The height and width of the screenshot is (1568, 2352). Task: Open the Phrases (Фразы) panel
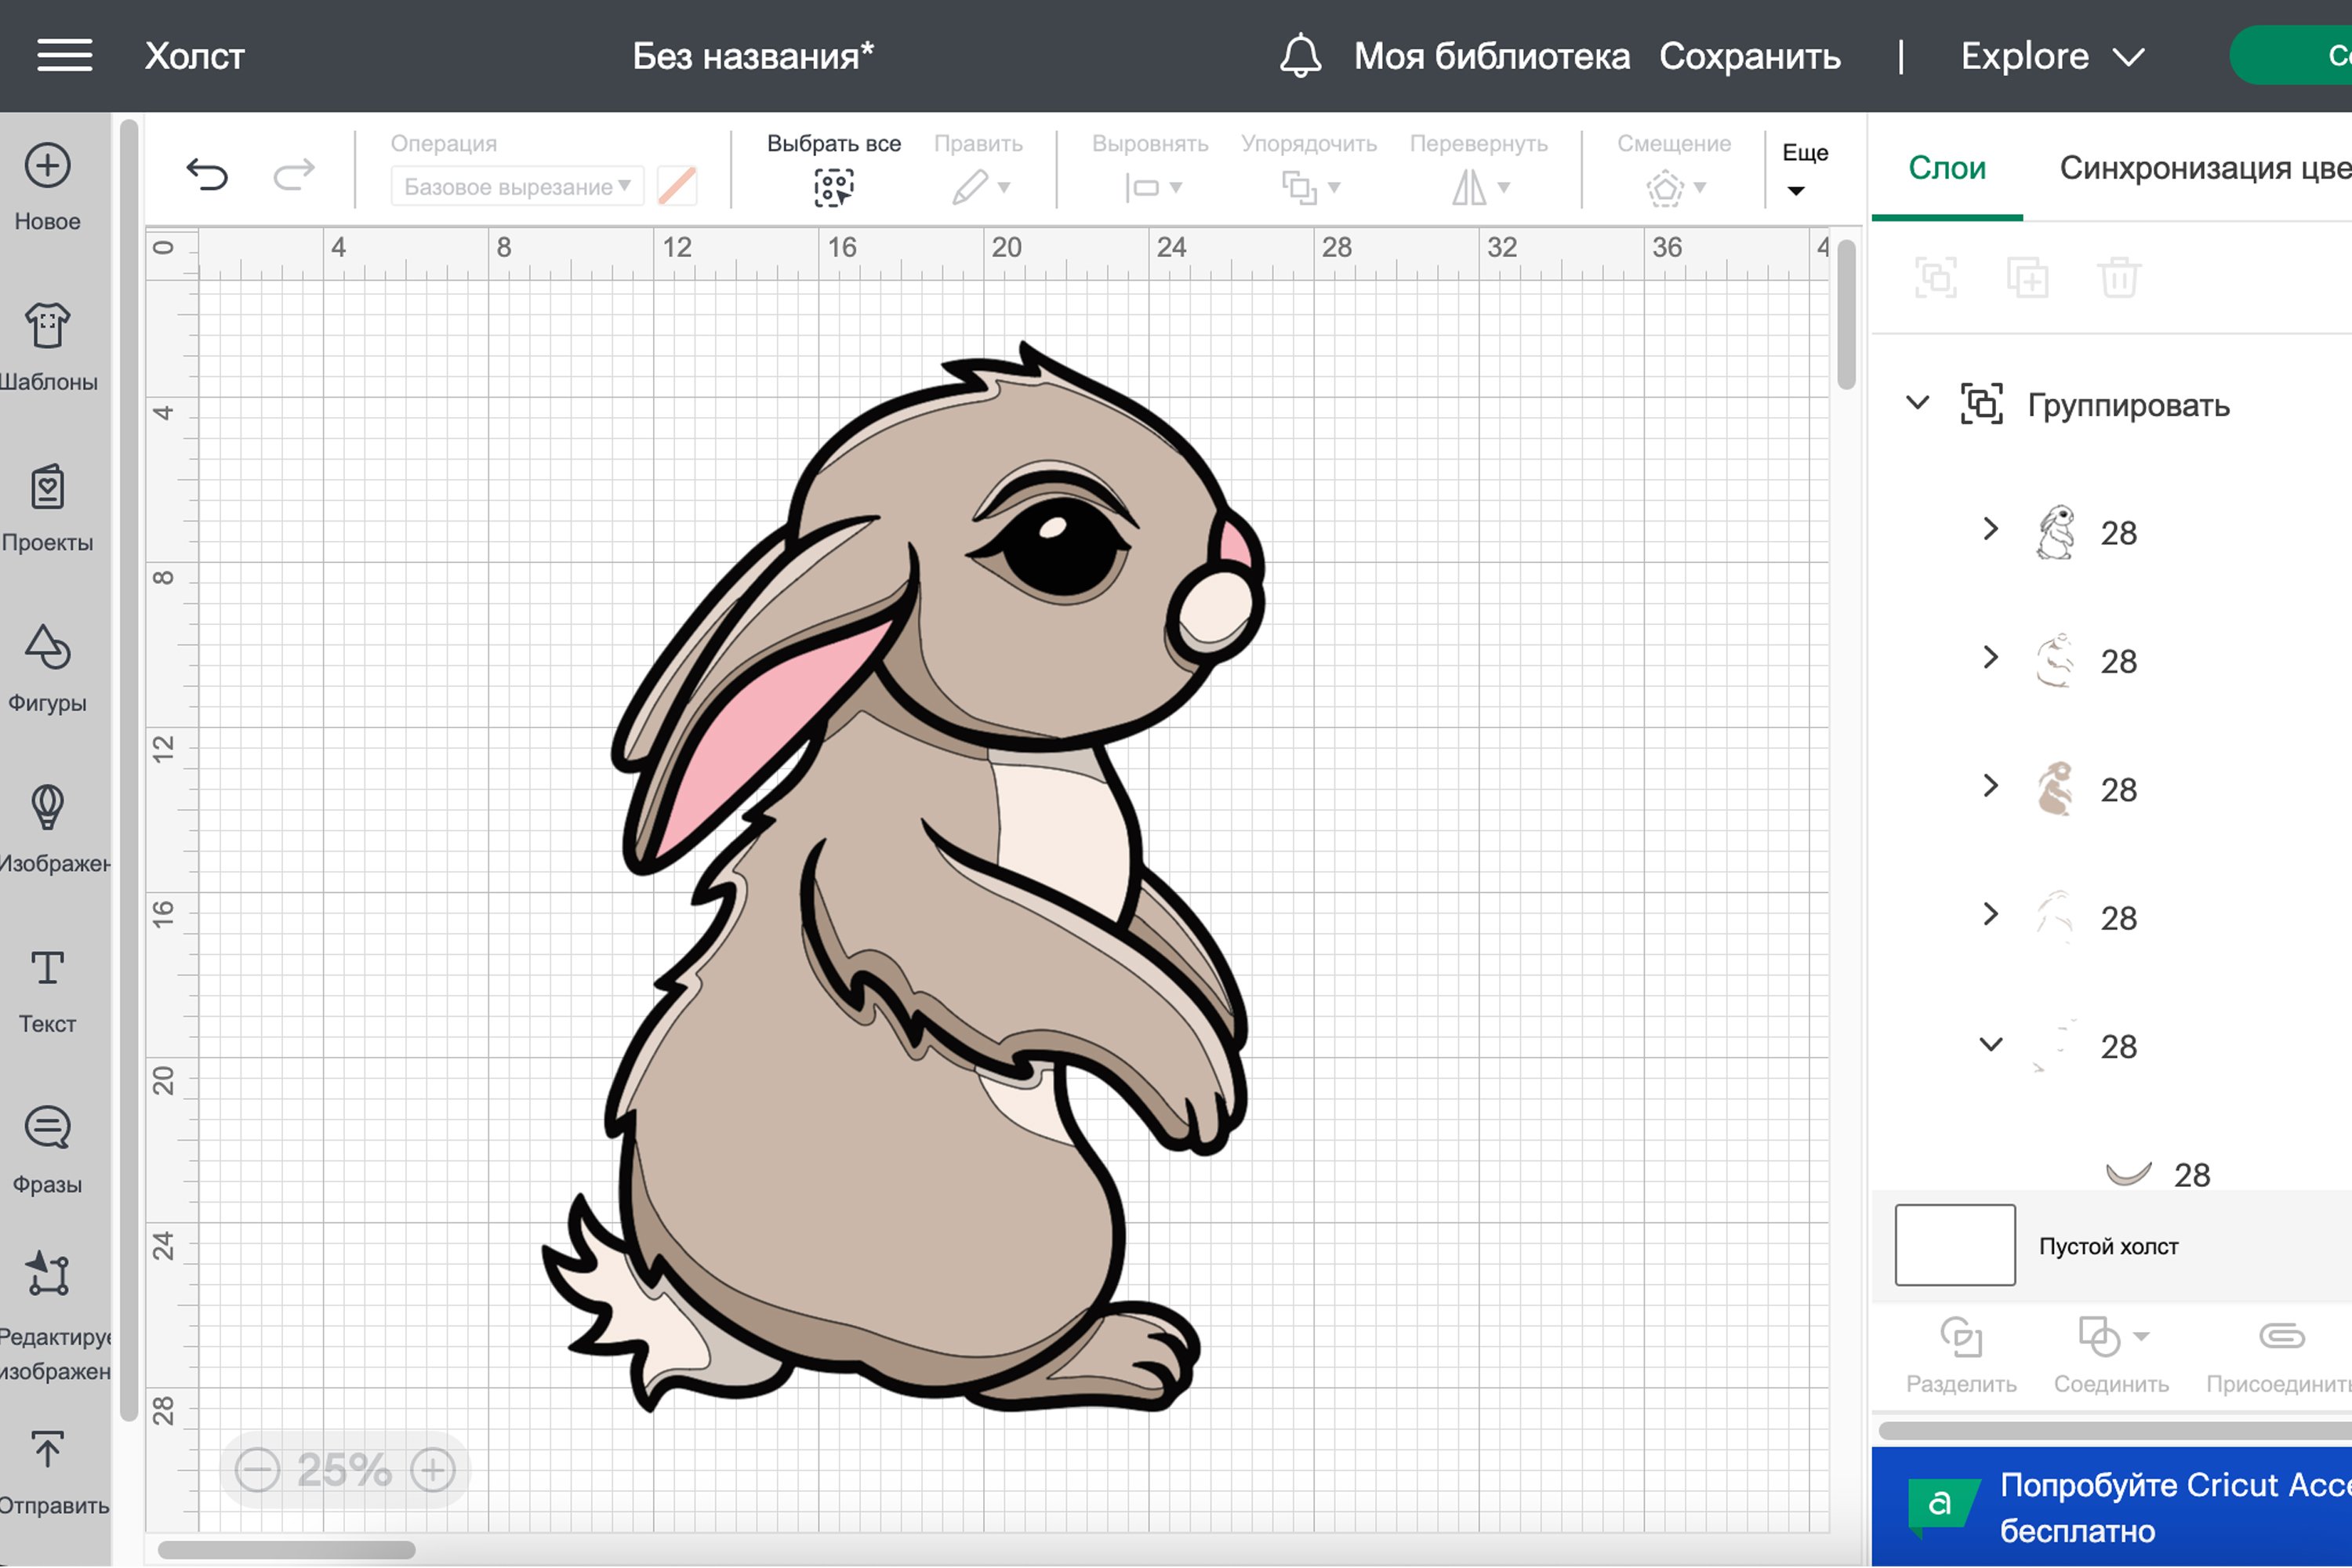click(x=47, y=1128)
